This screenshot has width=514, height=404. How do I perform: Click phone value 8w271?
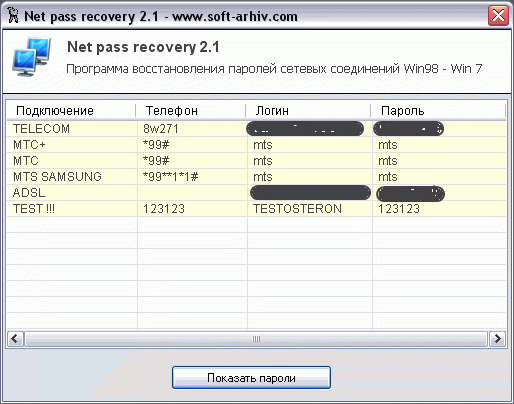(x=161, y=129)
